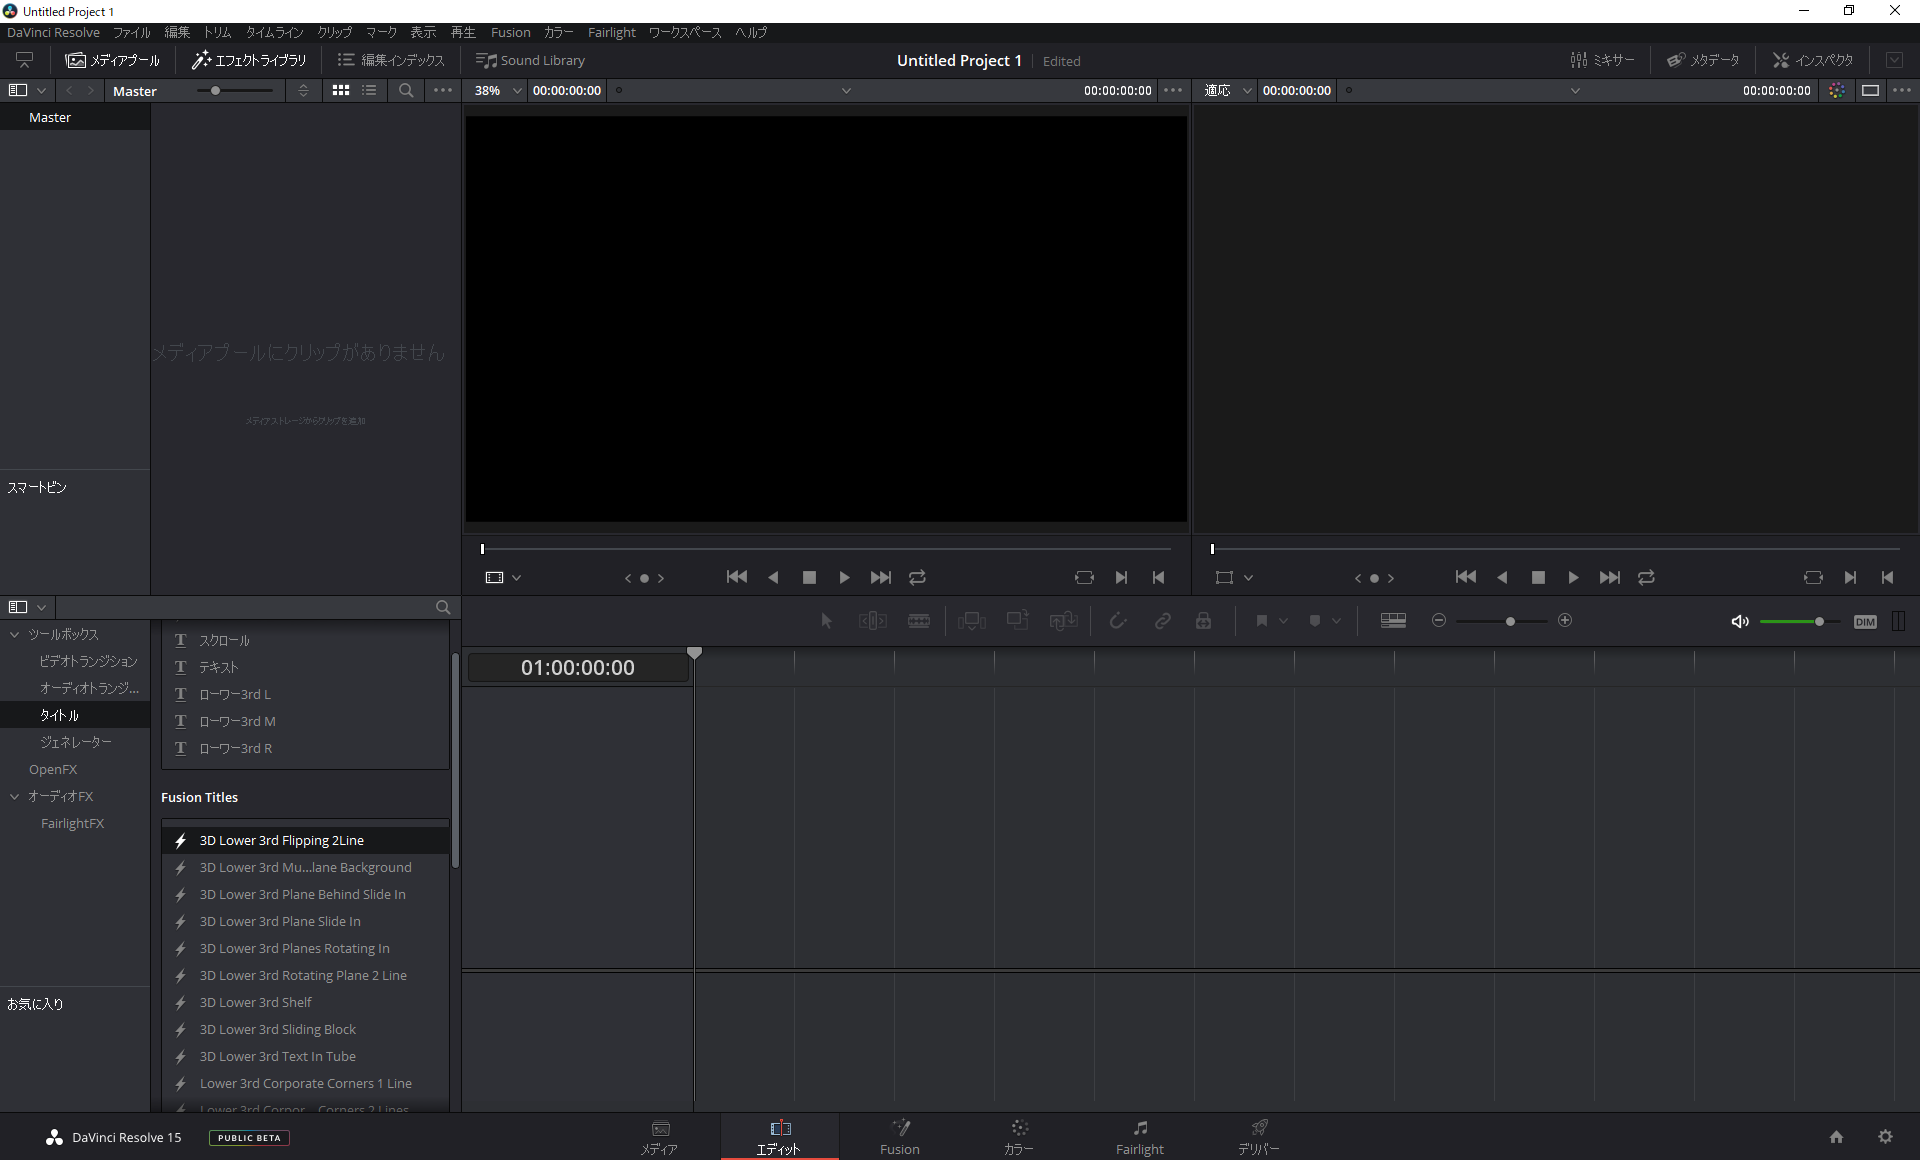
Task: Drag the audio volume slider on timeline
Action: point(1819,621)
